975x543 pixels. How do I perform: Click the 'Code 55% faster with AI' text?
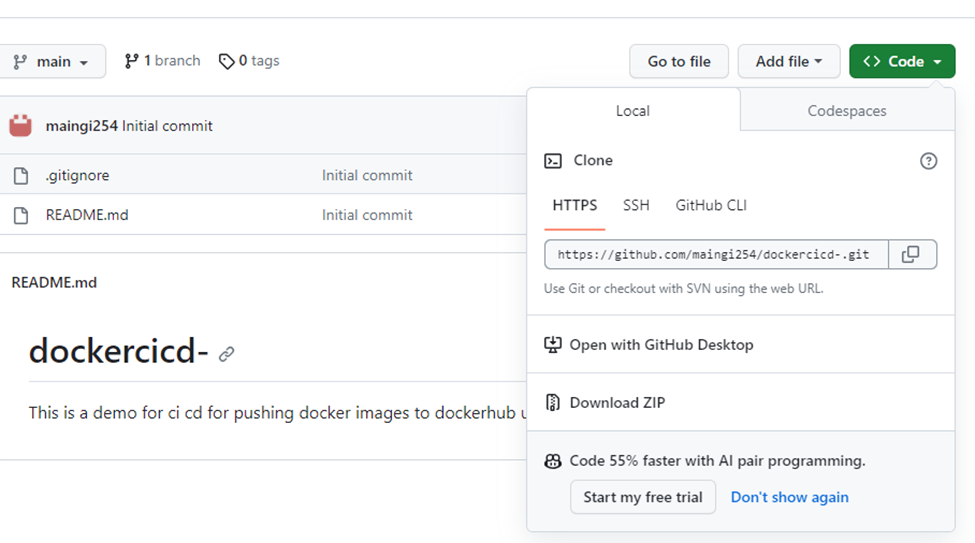coord(718,461)
